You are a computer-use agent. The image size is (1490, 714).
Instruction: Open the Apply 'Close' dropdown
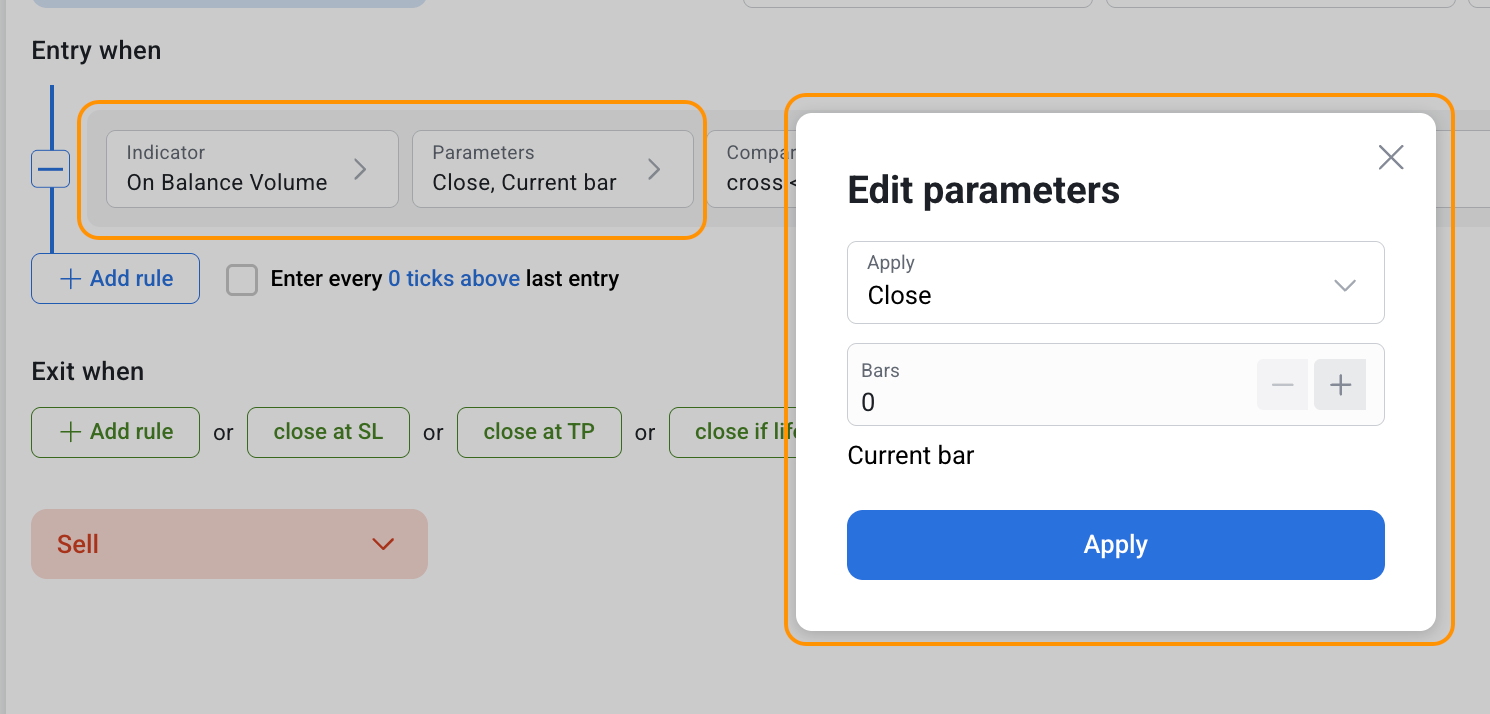coord(1115,283)
